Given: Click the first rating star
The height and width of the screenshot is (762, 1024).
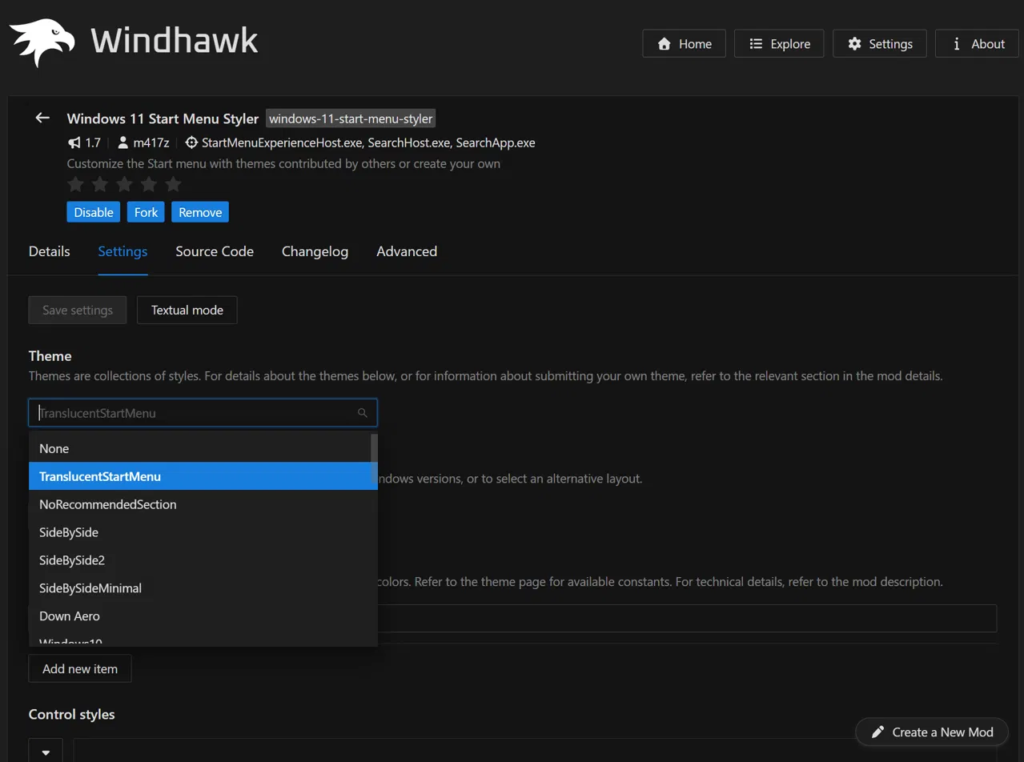Looking at the screenshot, I should pos(76,185).
